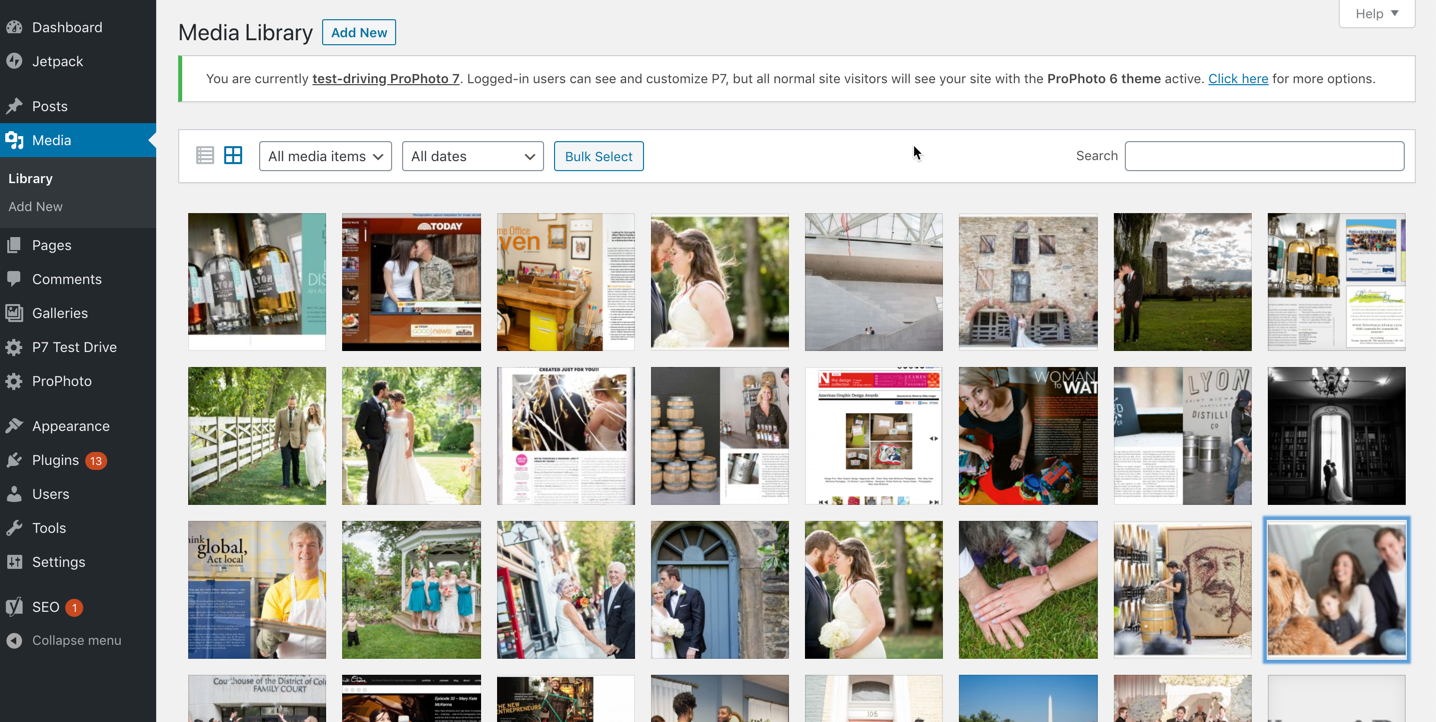Click the Media camera-note icon
Viewport: 1436px width, 722px height.
(14, 140)
